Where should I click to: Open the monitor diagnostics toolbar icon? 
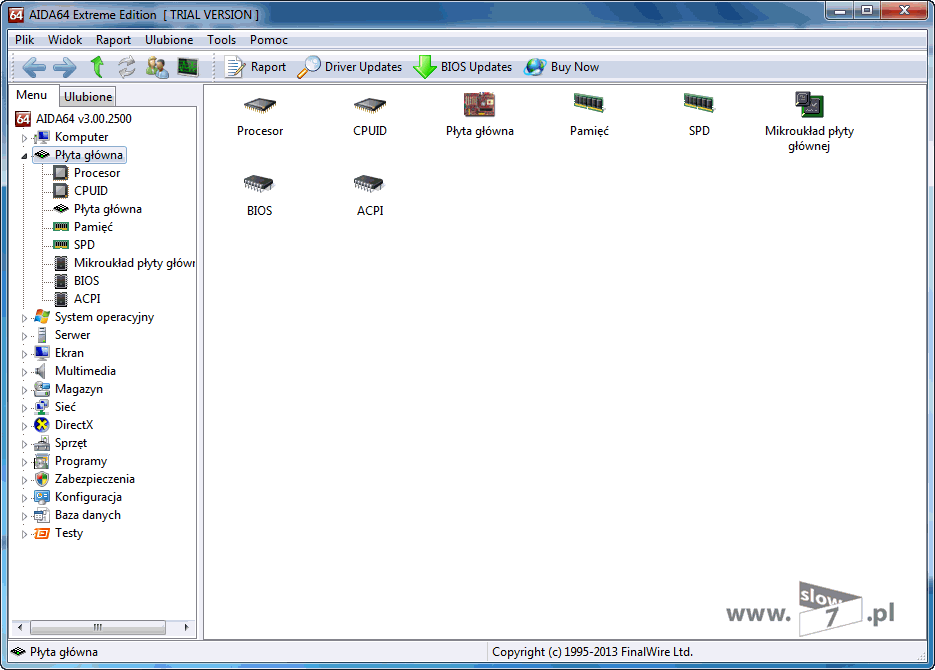coord(188,67)
